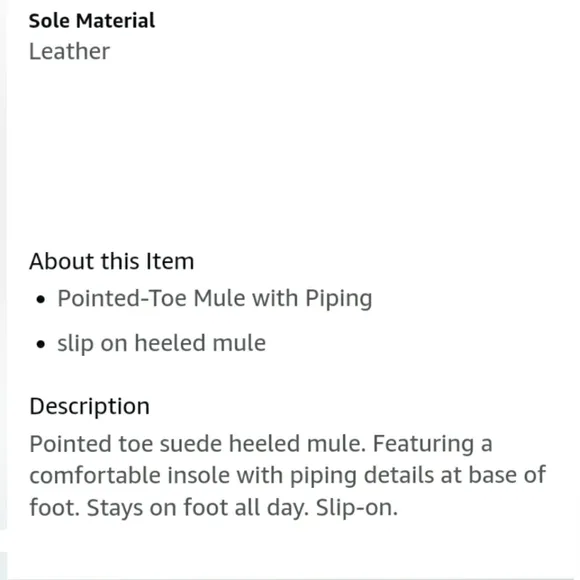Click the bullet dot before slip on
This screenshot has height=580, width=580.
tap(41, 344)
